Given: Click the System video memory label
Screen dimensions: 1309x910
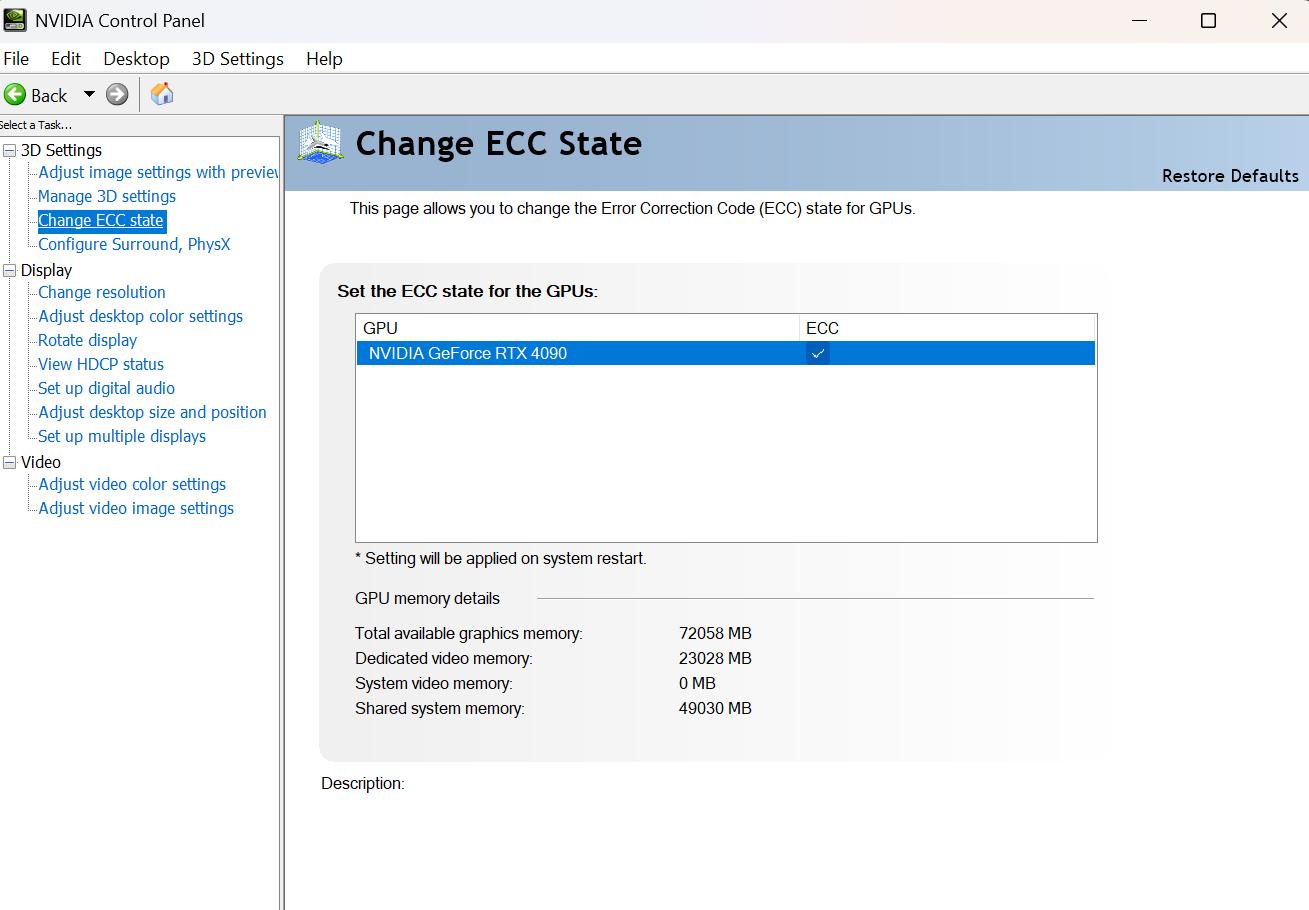Looking at the screenshot, I should click(434, 684).
